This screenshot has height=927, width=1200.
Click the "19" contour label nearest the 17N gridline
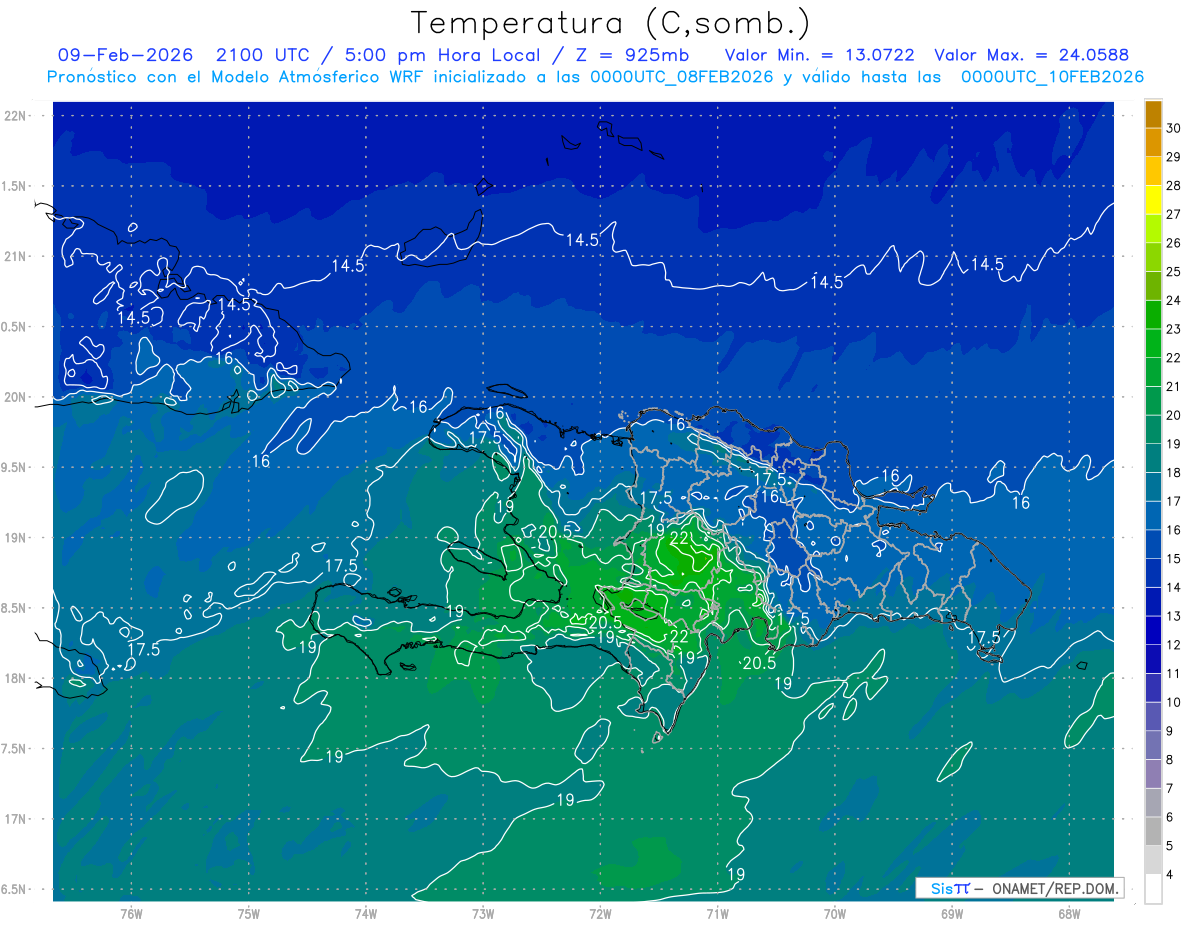(566, 800)
